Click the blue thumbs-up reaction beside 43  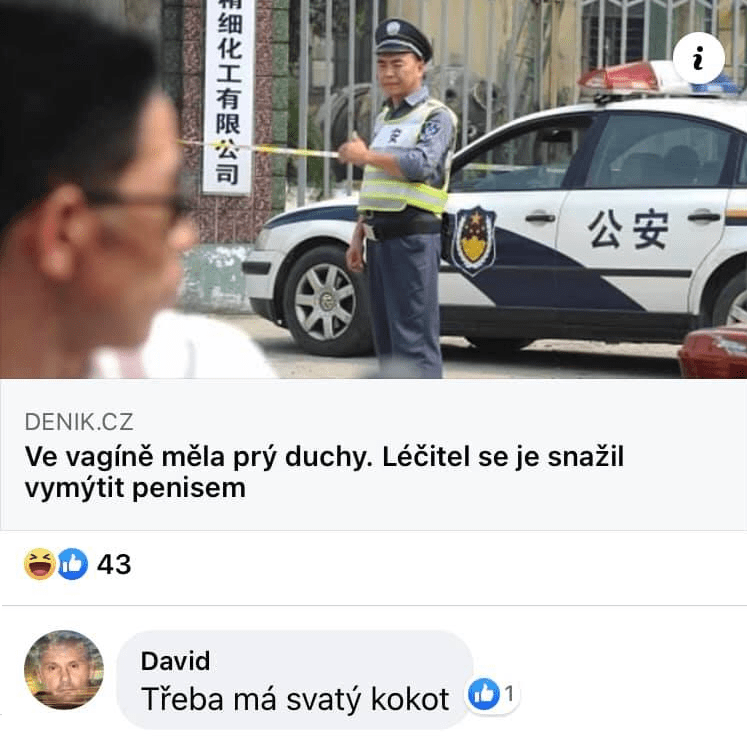pyautogui.click(x=72, y=564)
